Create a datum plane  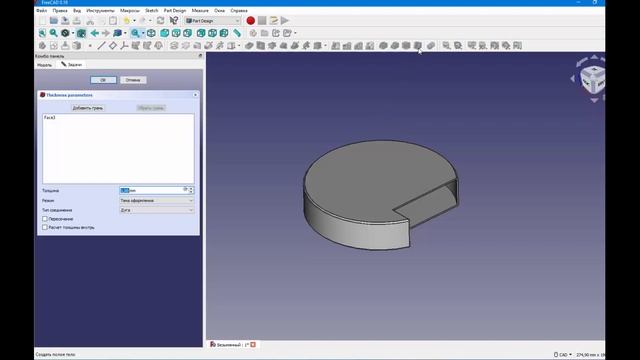113,46
